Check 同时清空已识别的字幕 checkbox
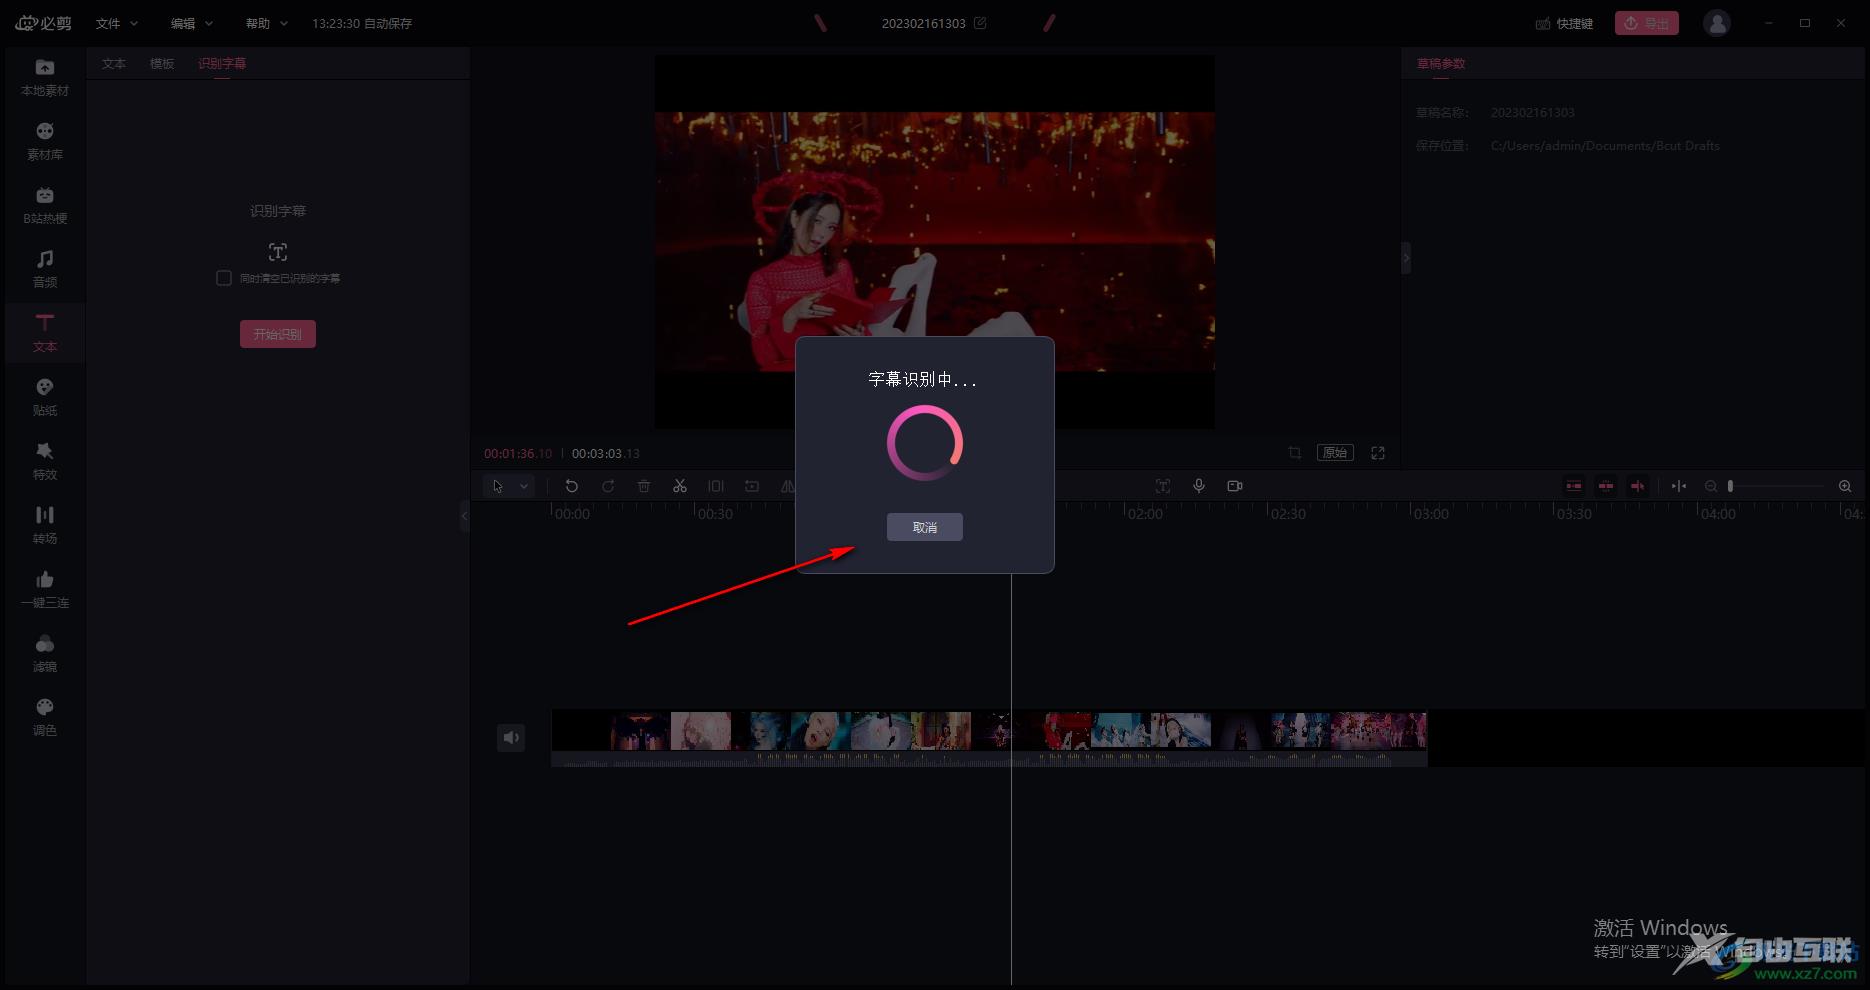Viewport: 1870px width, 990px height. [224, 278]
